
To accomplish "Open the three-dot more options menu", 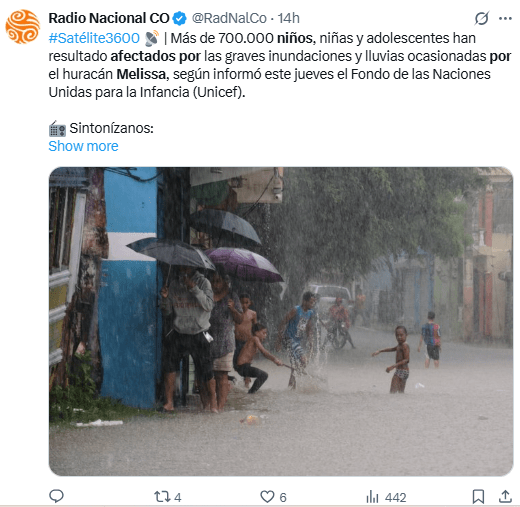I will pos(505,19).
